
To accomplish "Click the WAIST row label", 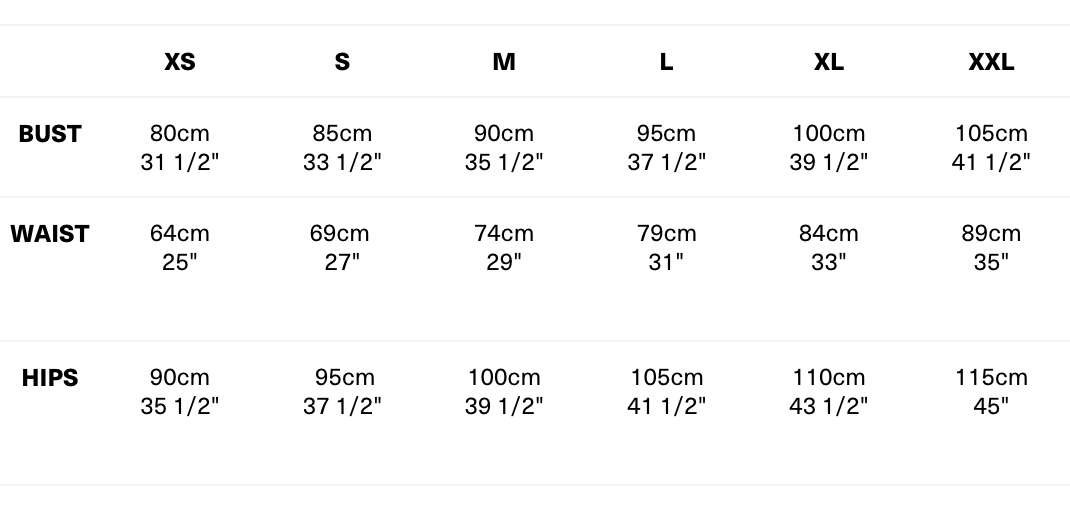I will point(50,234).
